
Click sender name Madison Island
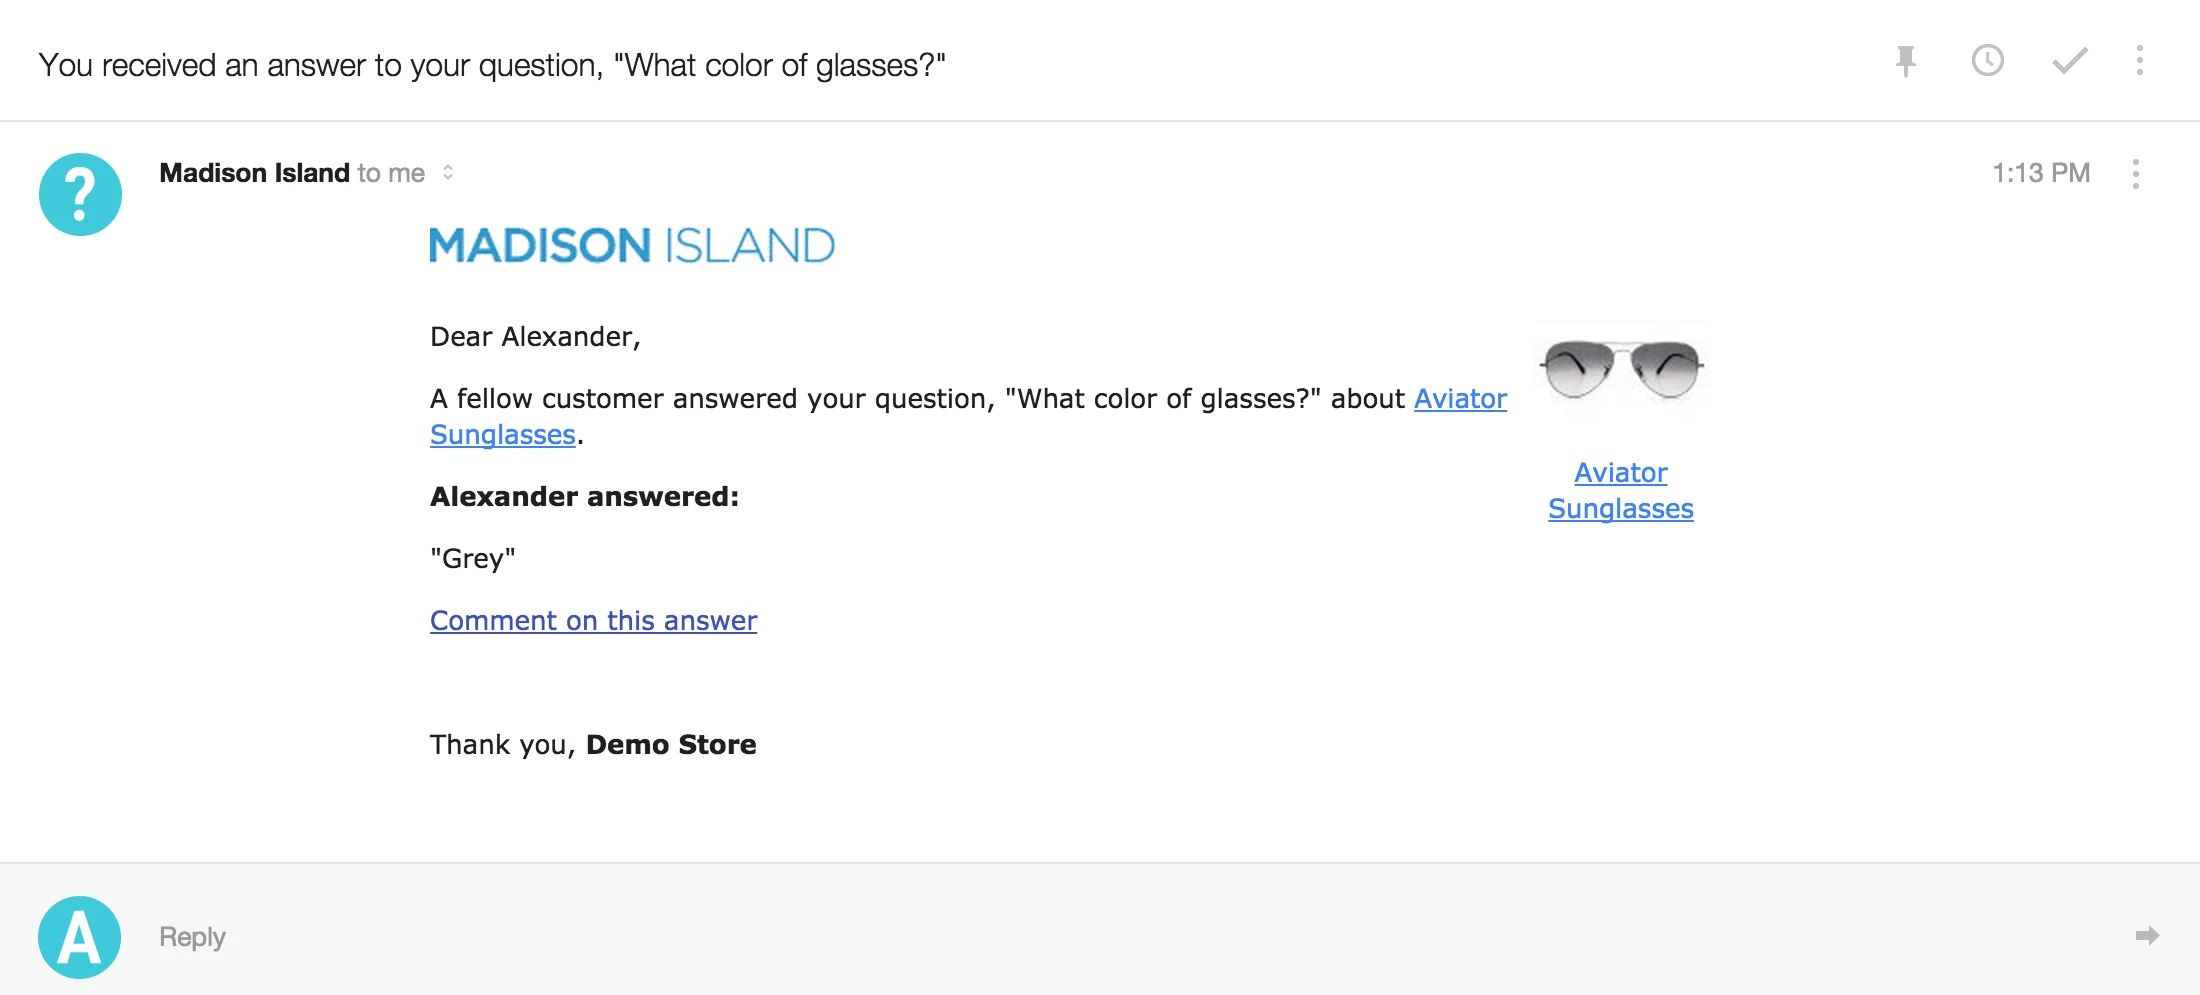coord(254,173)
